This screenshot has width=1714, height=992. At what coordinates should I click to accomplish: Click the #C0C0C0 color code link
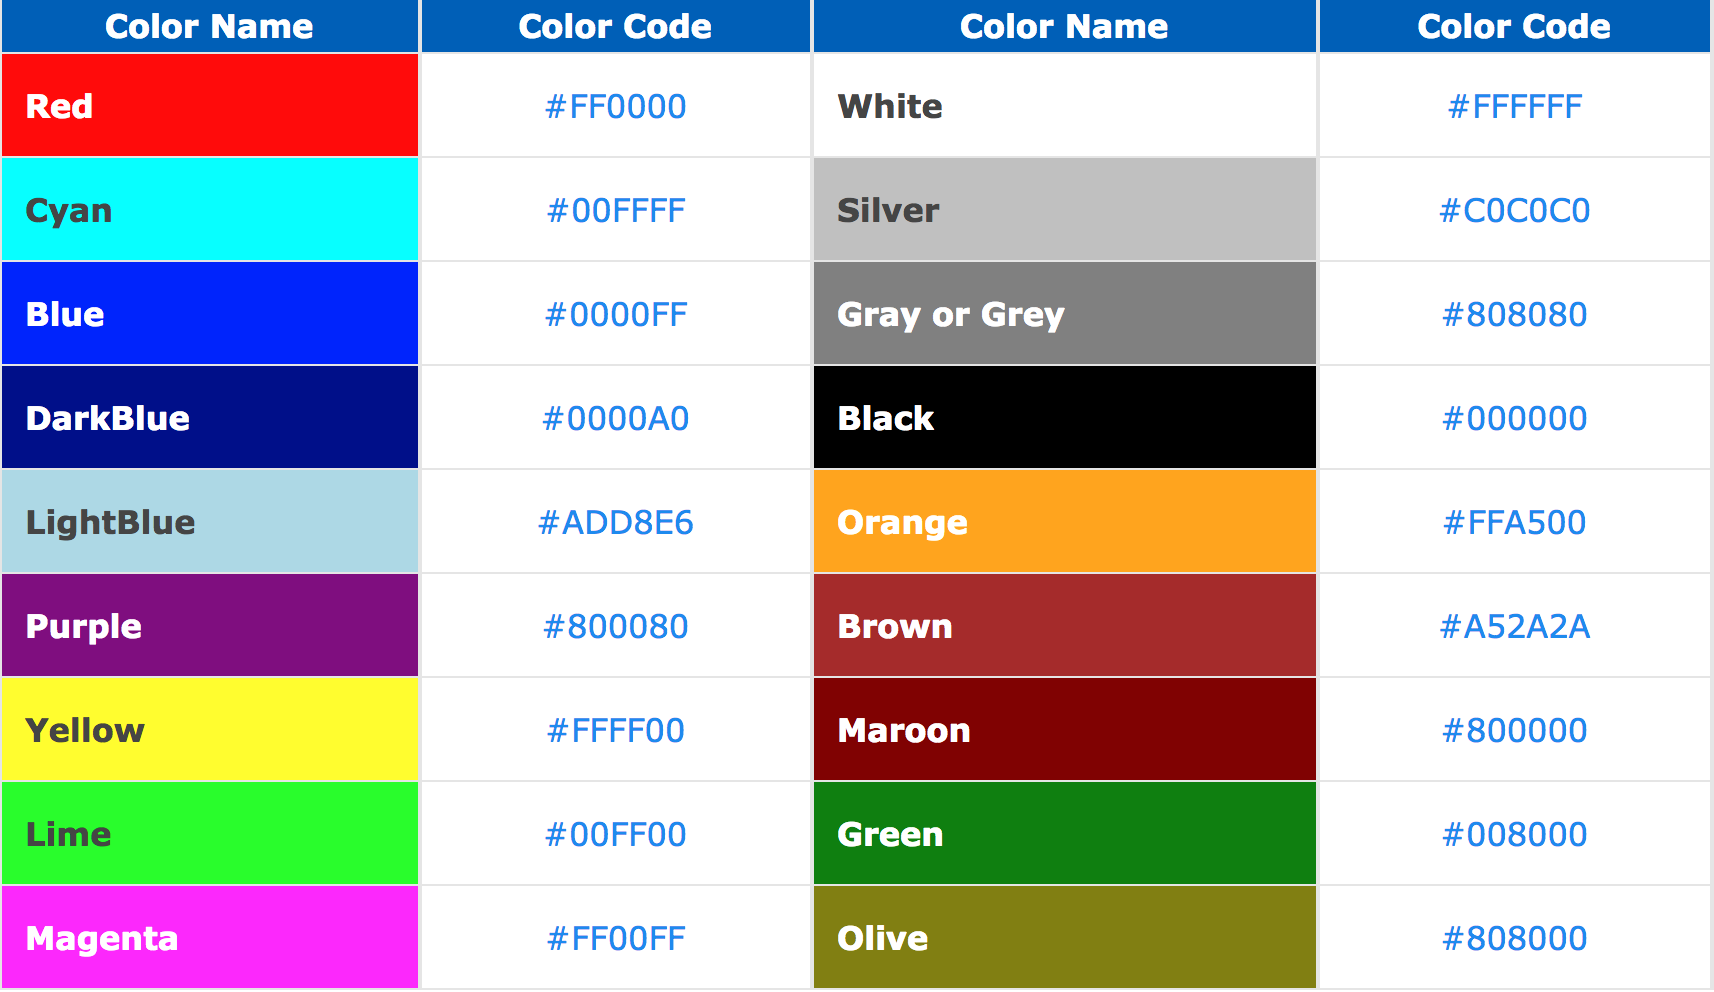coord(1514,210)
